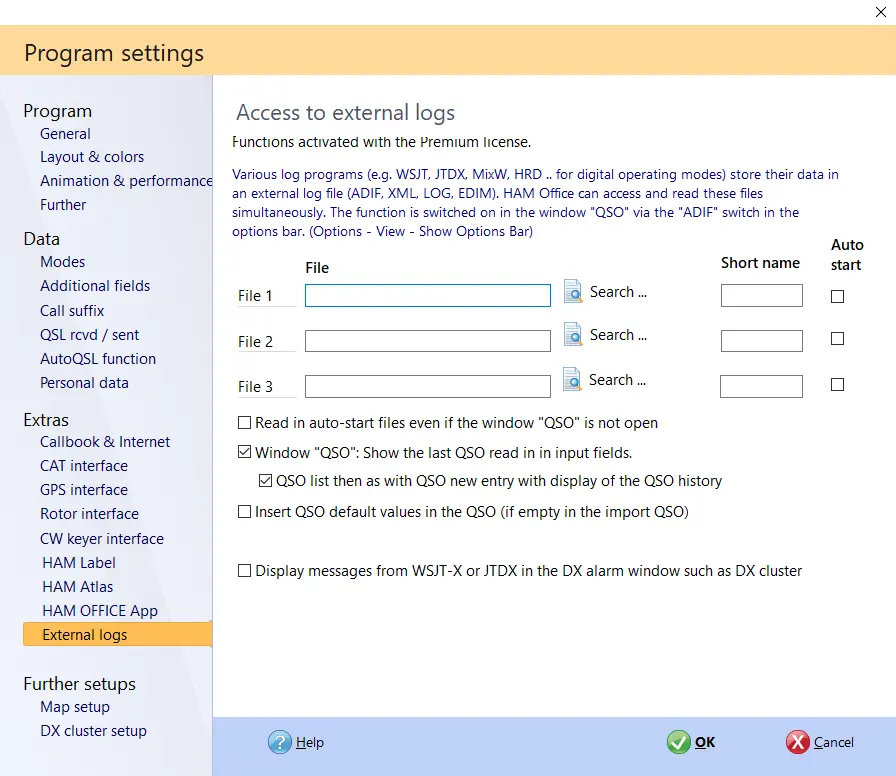Open Callbook & Internet settings
The image size is (896, 776).
pyautogui.click(x=105, y=442)
